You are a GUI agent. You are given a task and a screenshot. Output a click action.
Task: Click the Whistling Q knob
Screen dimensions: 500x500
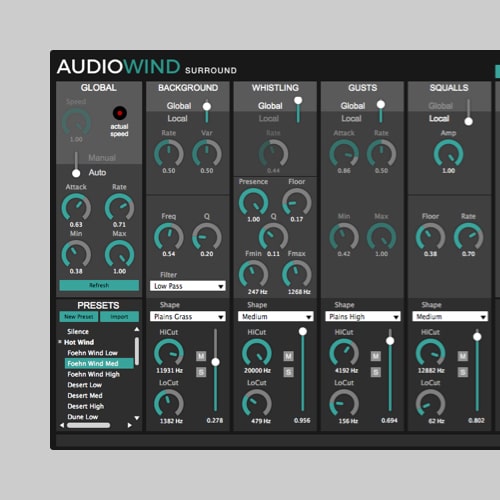click(273, 237)
